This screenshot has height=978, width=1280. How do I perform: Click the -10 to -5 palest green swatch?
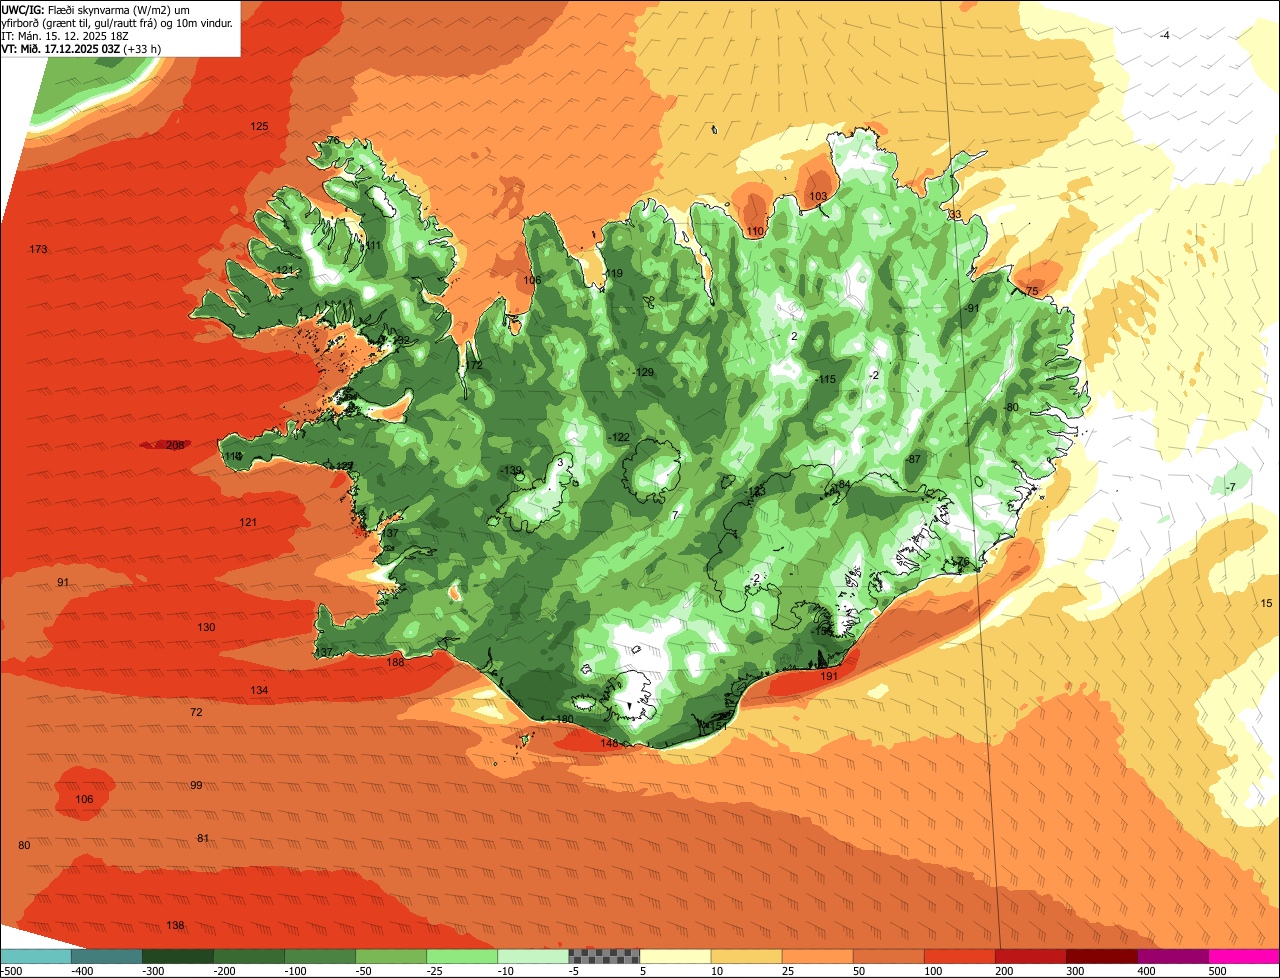click(x=533, y=956)
